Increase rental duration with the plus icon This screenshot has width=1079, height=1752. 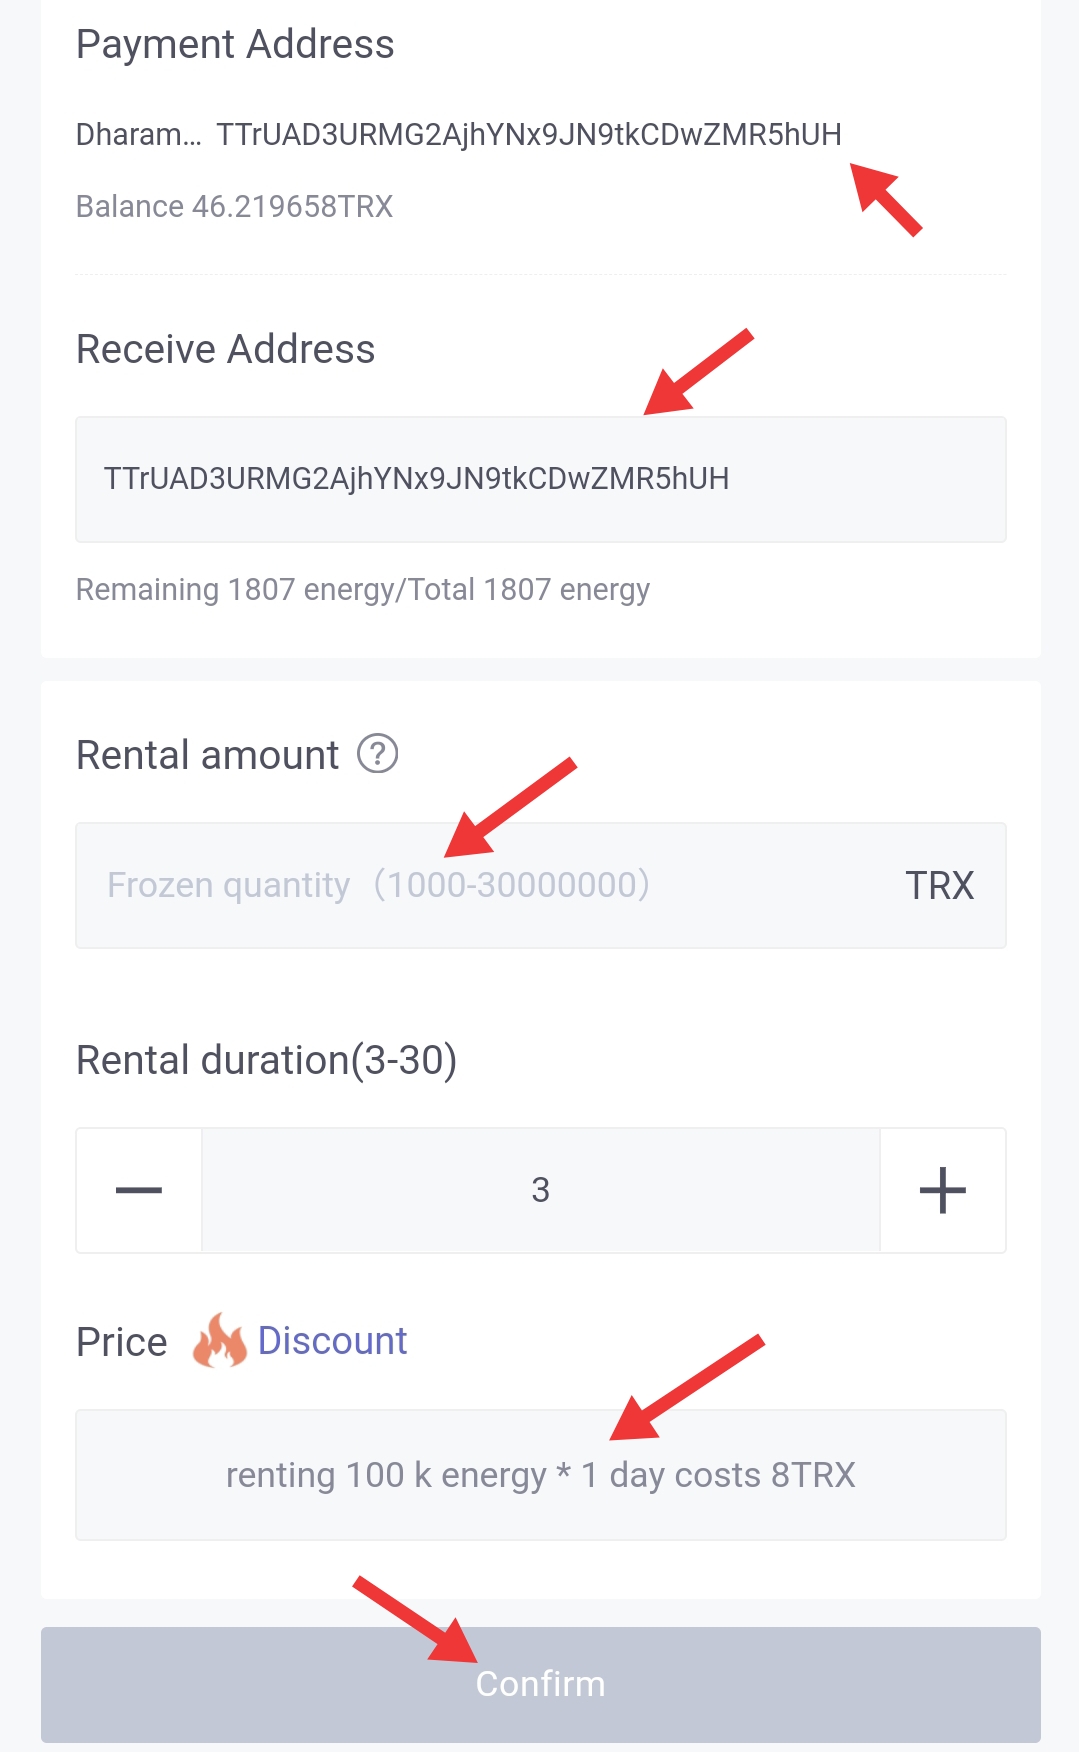pos(942,1190)
